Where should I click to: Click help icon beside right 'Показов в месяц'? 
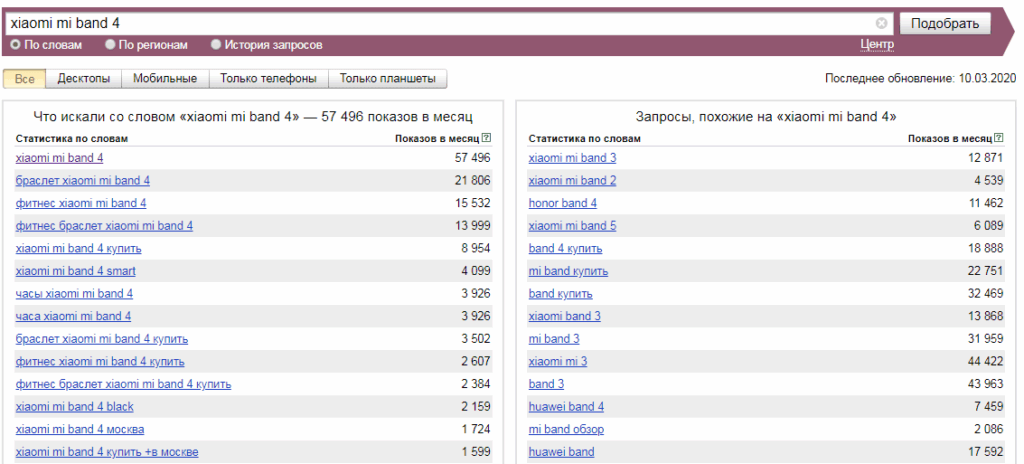point(999,138)
